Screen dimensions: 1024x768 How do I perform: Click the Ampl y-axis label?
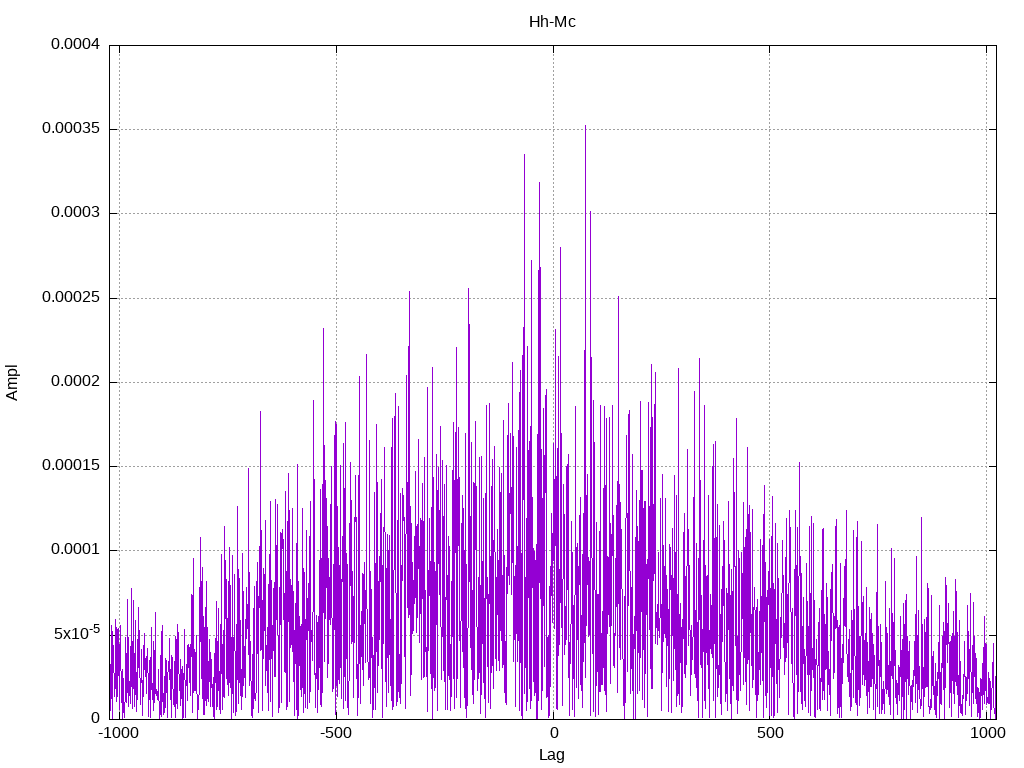coord(12,382)
